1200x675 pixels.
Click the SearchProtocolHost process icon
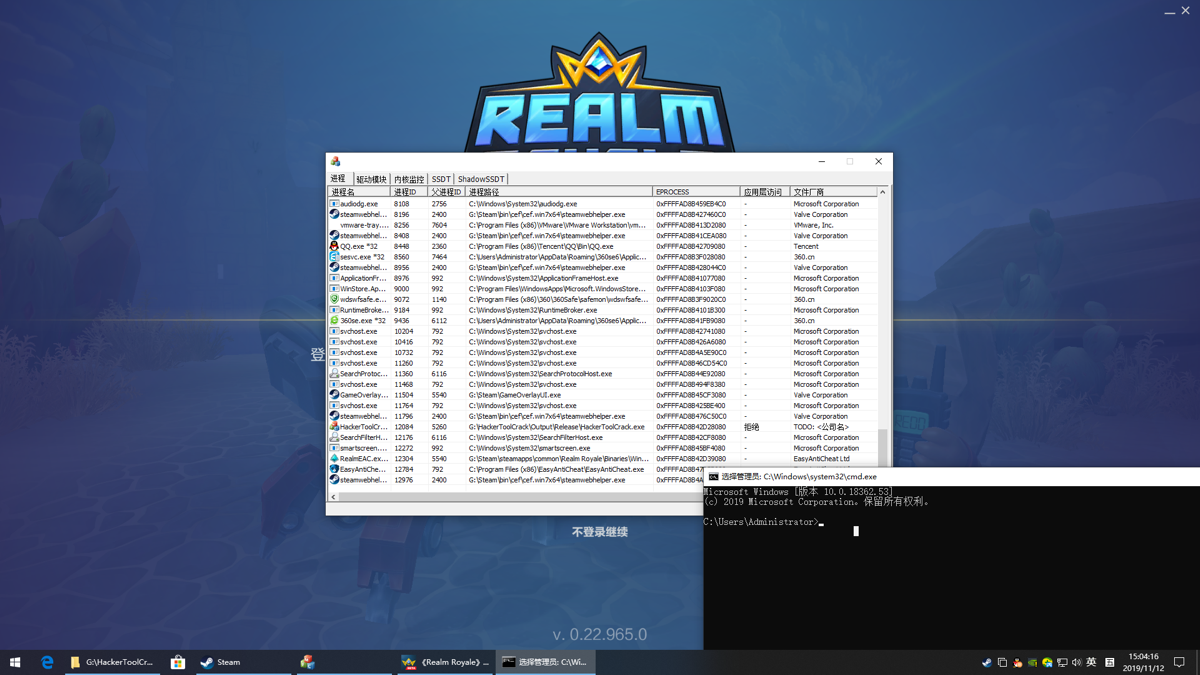334,374
